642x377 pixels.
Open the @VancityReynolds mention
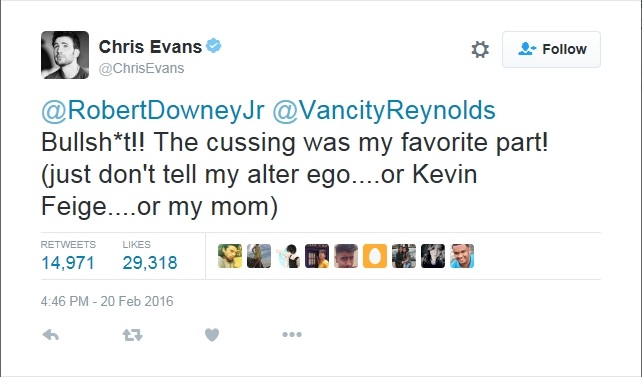[384, 110]
